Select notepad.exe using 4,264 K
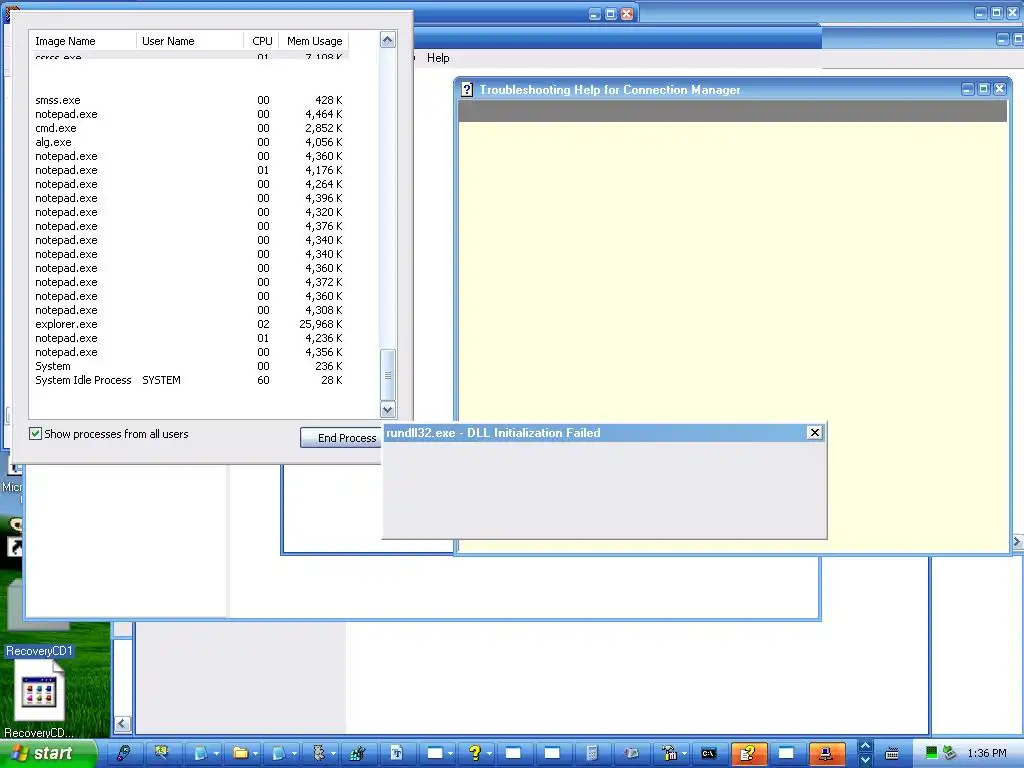The height and width of the screenshot is (768, 1024). coord(189,184)
